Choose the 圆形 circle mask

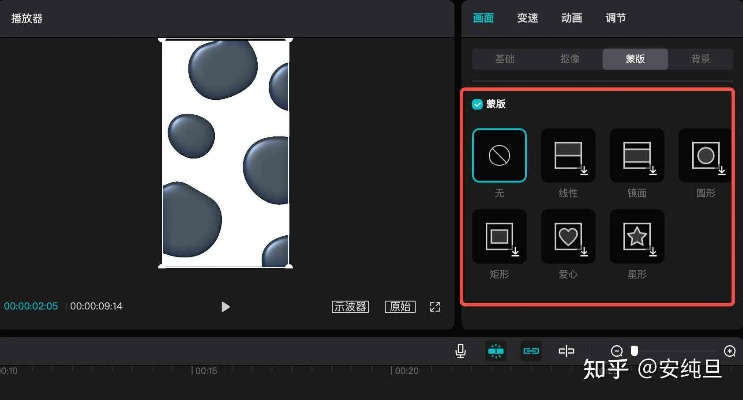click(704, 155)
